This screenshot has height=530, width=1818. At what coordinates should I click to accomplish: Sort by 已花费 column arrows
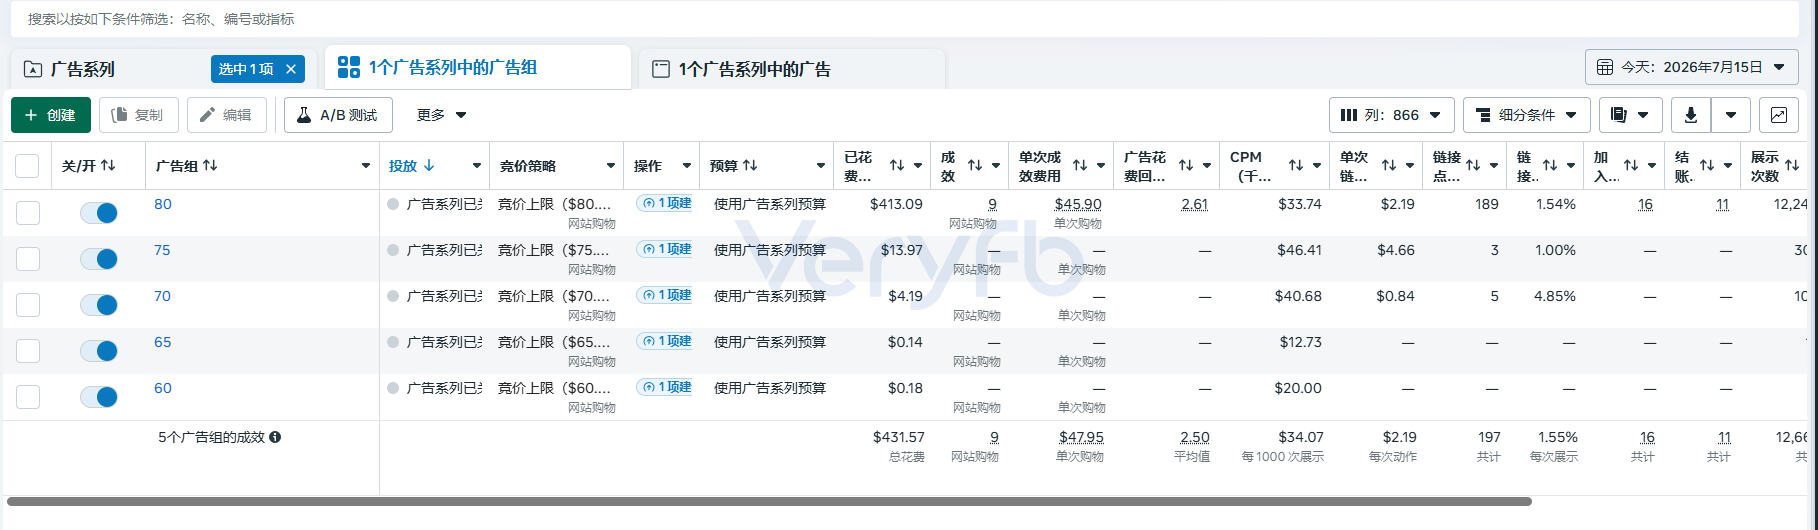pos(897,166)
